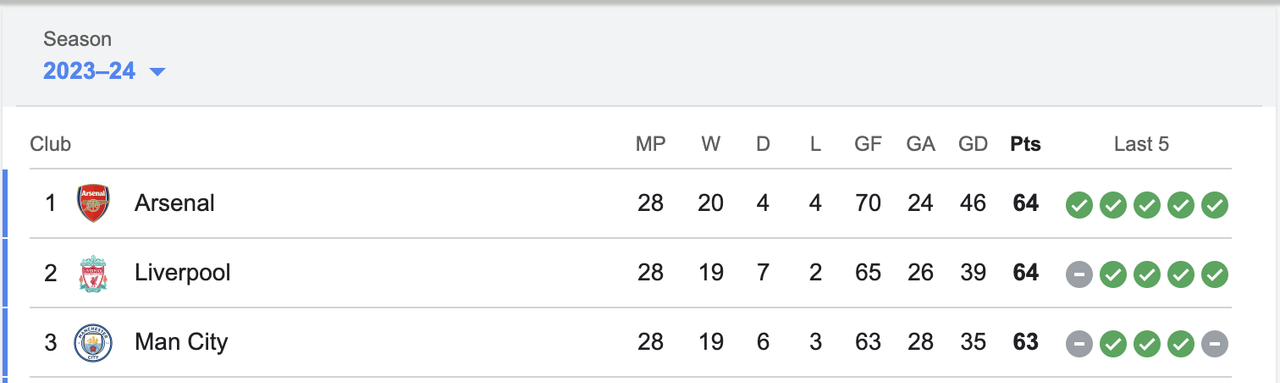
Task: Click the Liverpool club crest icon
Action: (93, 273)
